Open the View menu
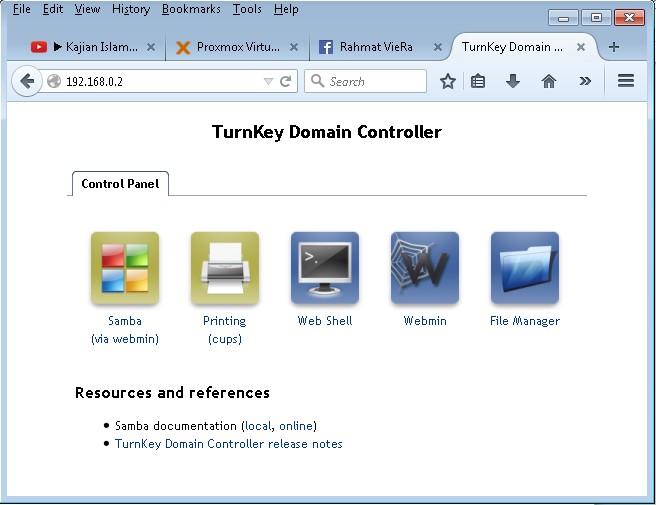The height and width of the screenshot is (505, 656). point(87,9)
